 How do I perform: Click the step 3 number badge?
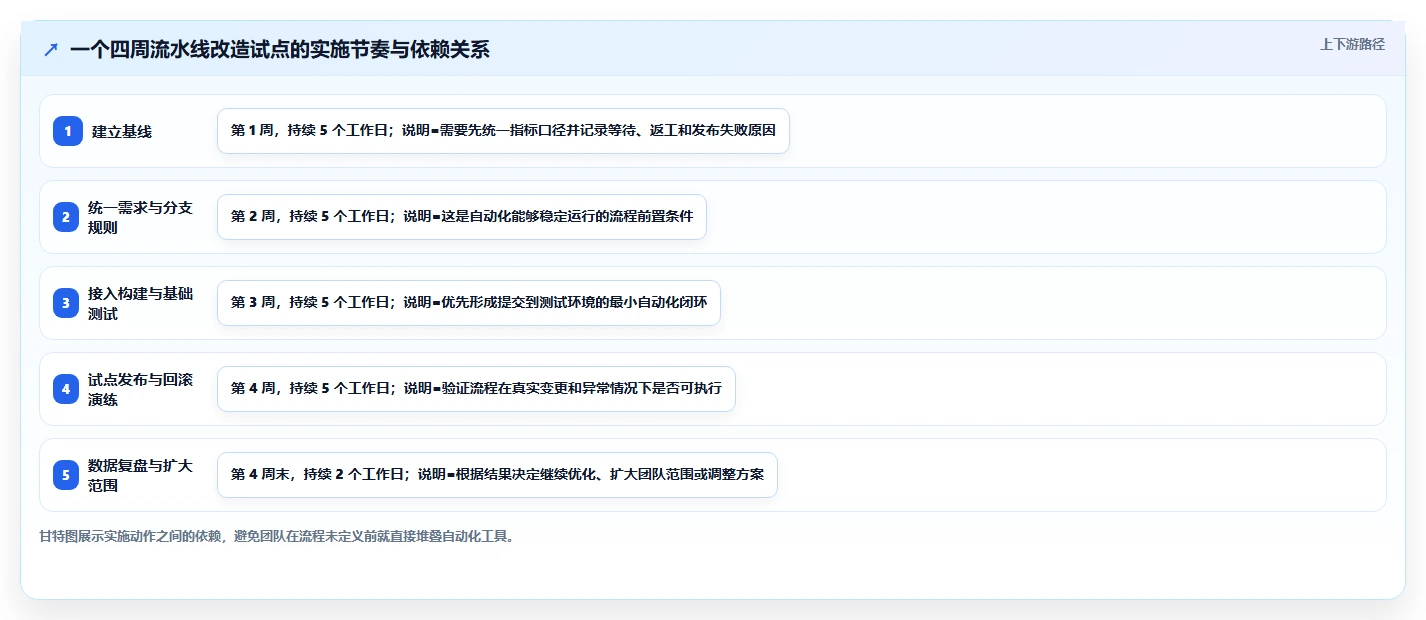65,303
